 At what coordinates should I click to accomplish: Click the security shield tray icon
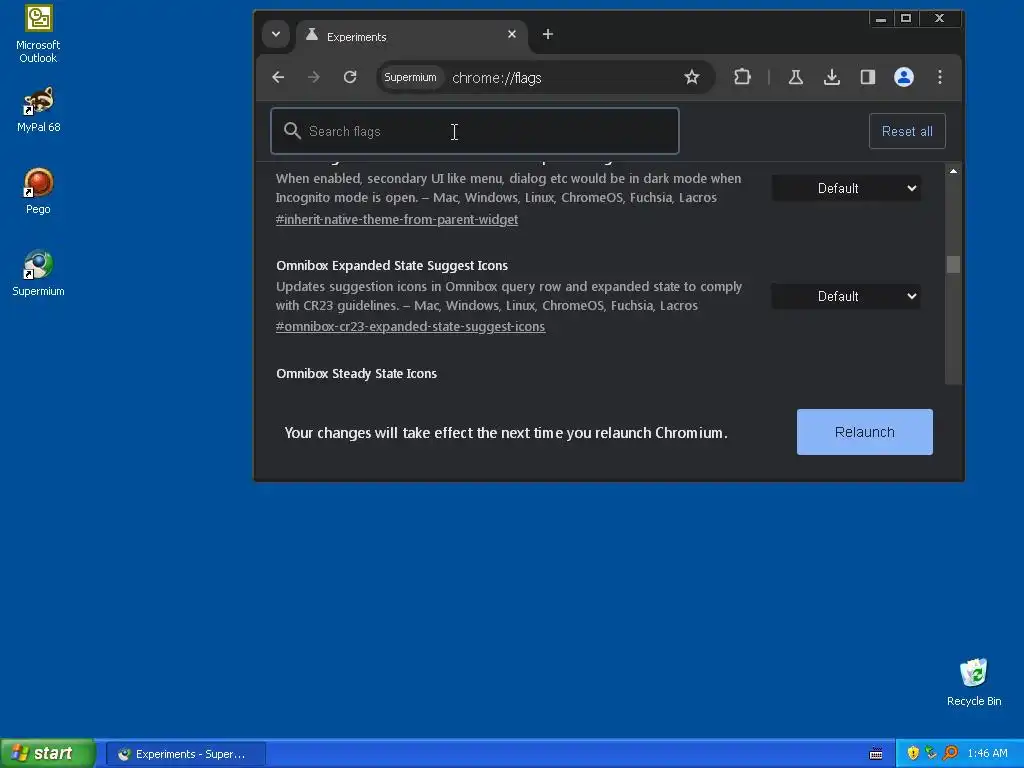pyautogui.click(x=913, y=754)
